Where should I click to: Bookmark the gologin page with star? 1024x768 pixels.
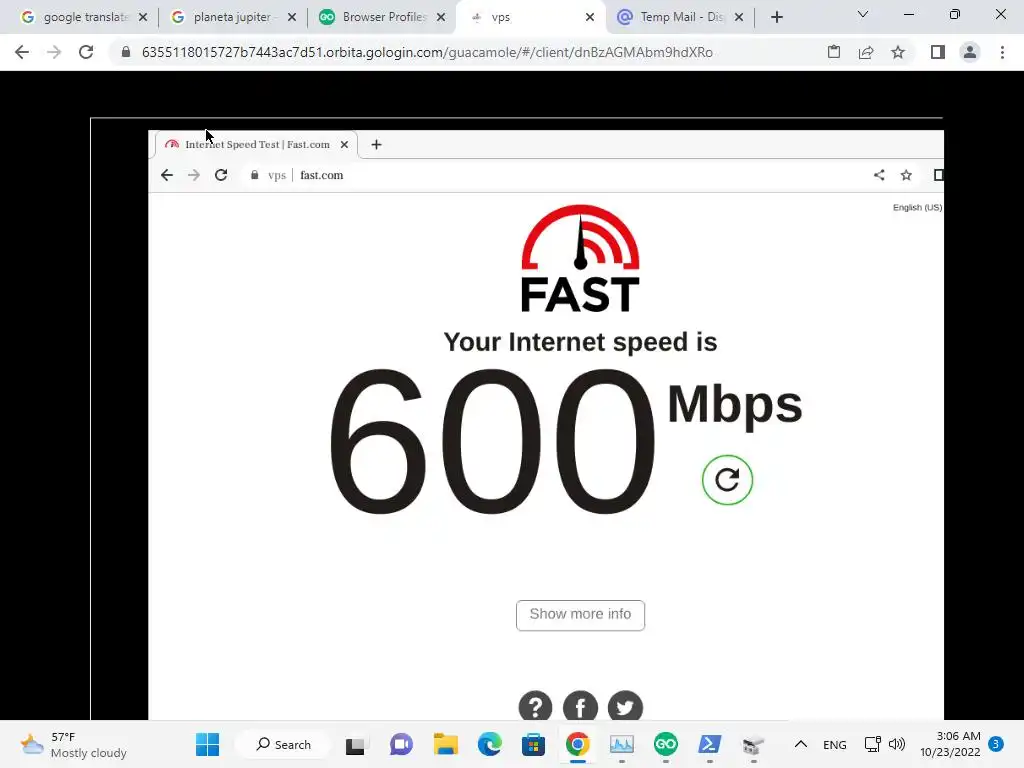pos(898,52)
